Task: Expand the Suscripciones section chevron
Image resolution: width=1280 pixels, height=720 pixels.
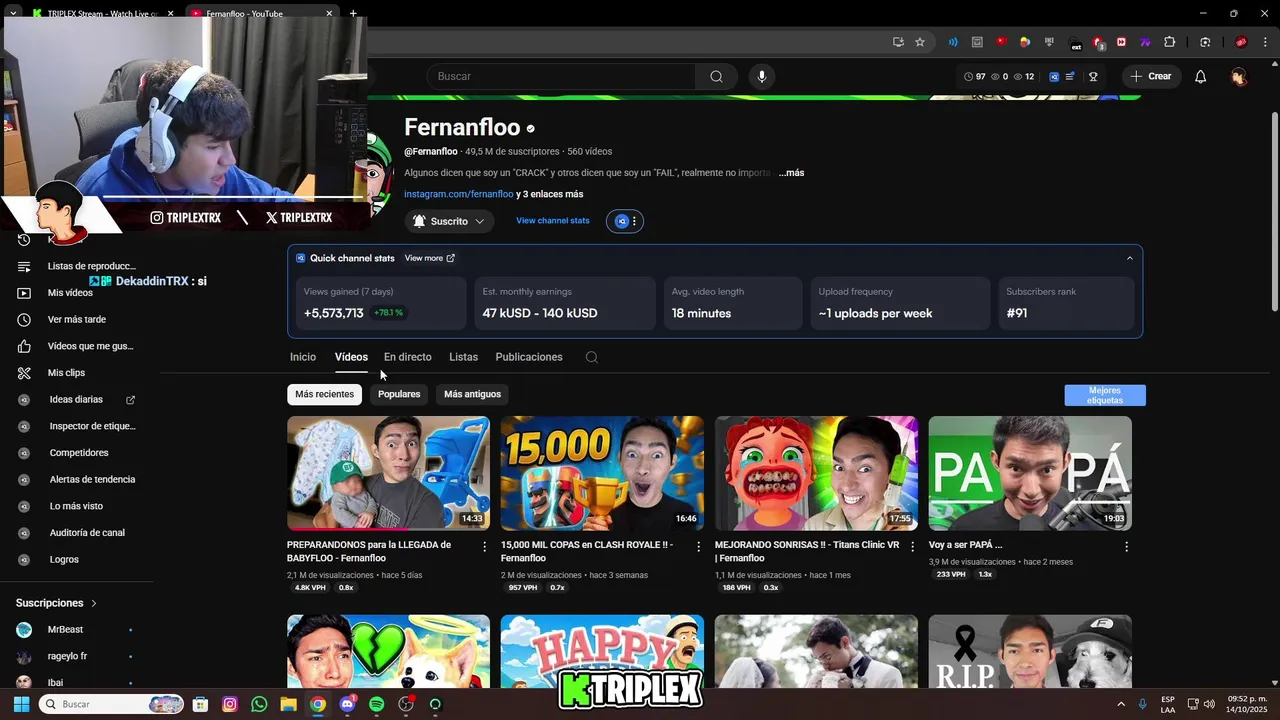Action: [94, 603]
